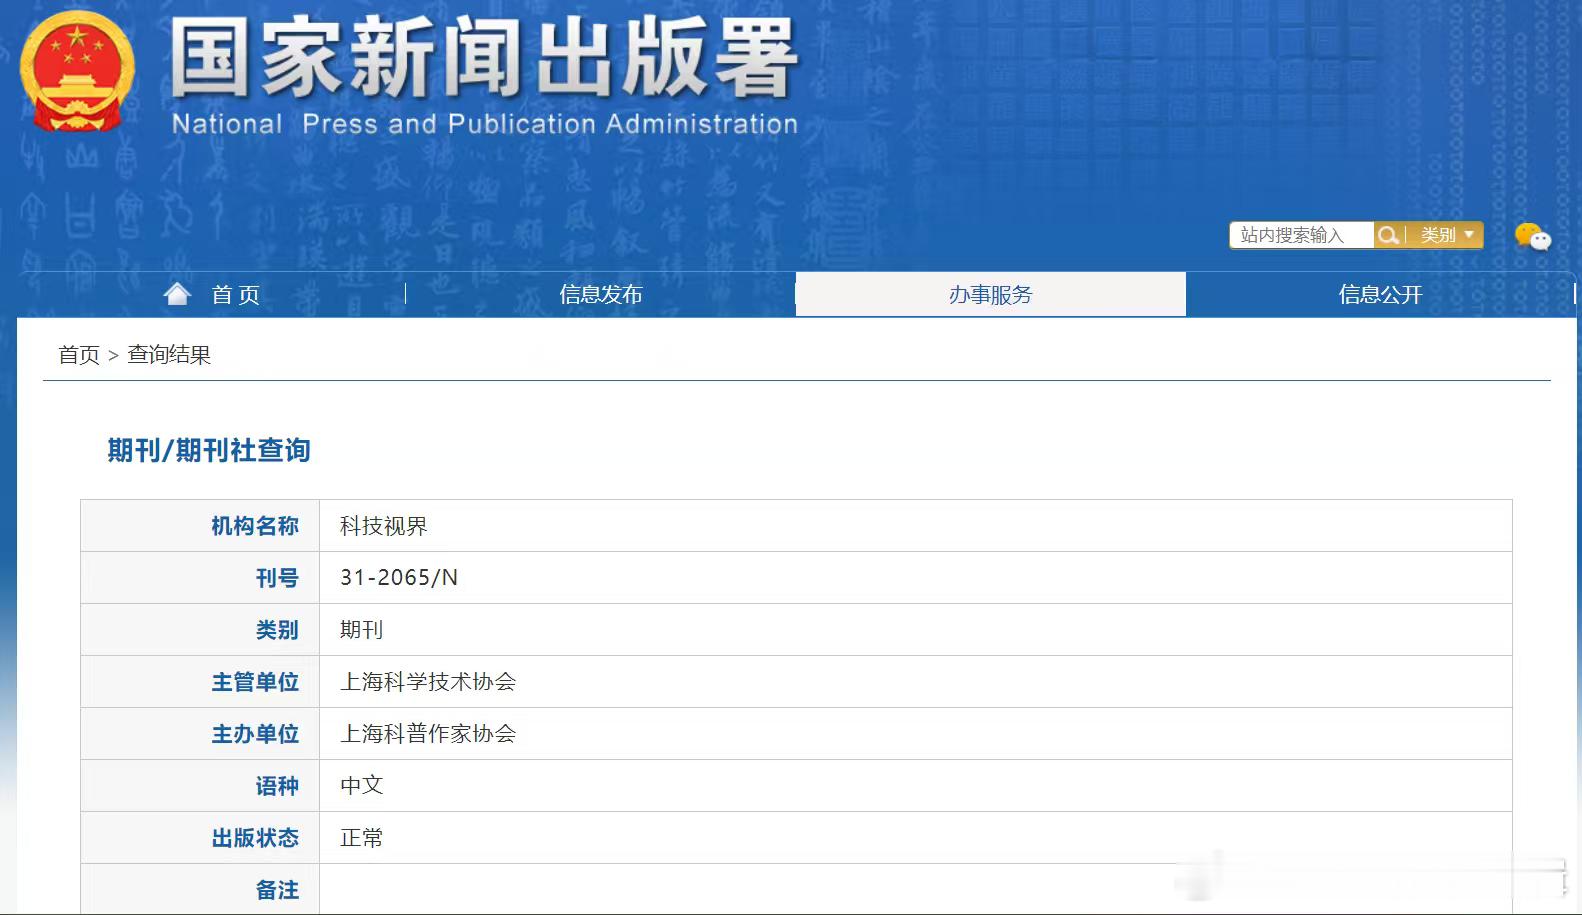Select the 上海科普作家协会 sponsor value
Viewport: 1582px width, 915px height.
click(x=428, y=734)
